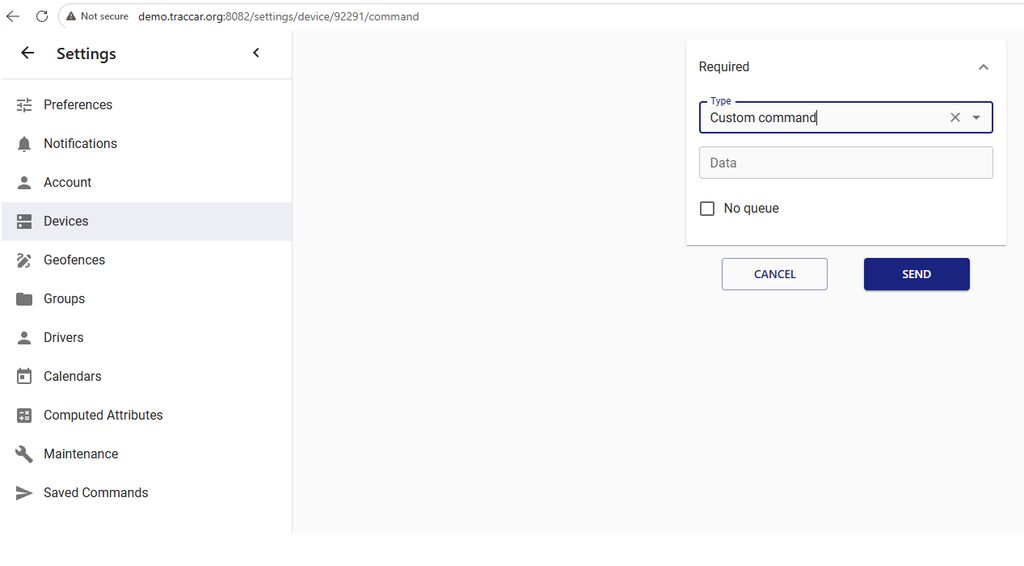The height and width of the screenshot is (566, 1024).
Task: Click the Preferences sliders icon
Action: [x=24, y=105]
